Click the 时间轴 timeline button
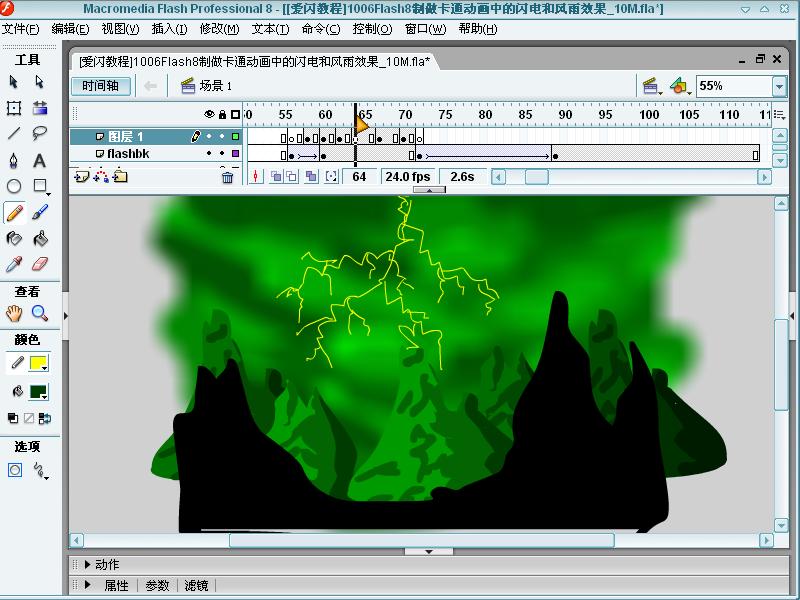 (x=101, y=86)
